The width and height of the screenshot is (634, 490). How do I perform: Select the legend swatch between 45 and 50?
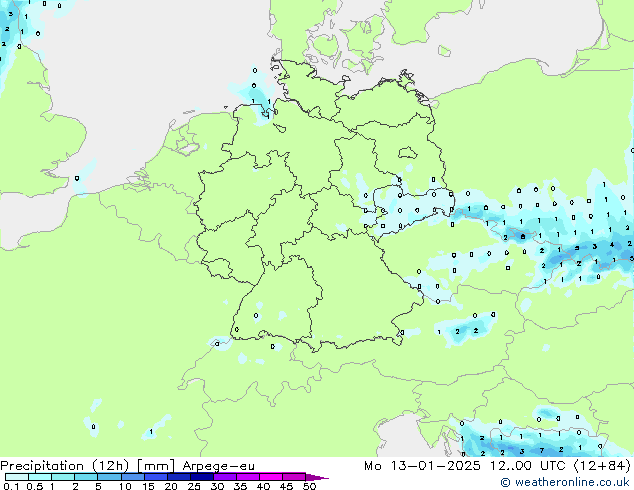pyautogui.click(x=293, y=477)
